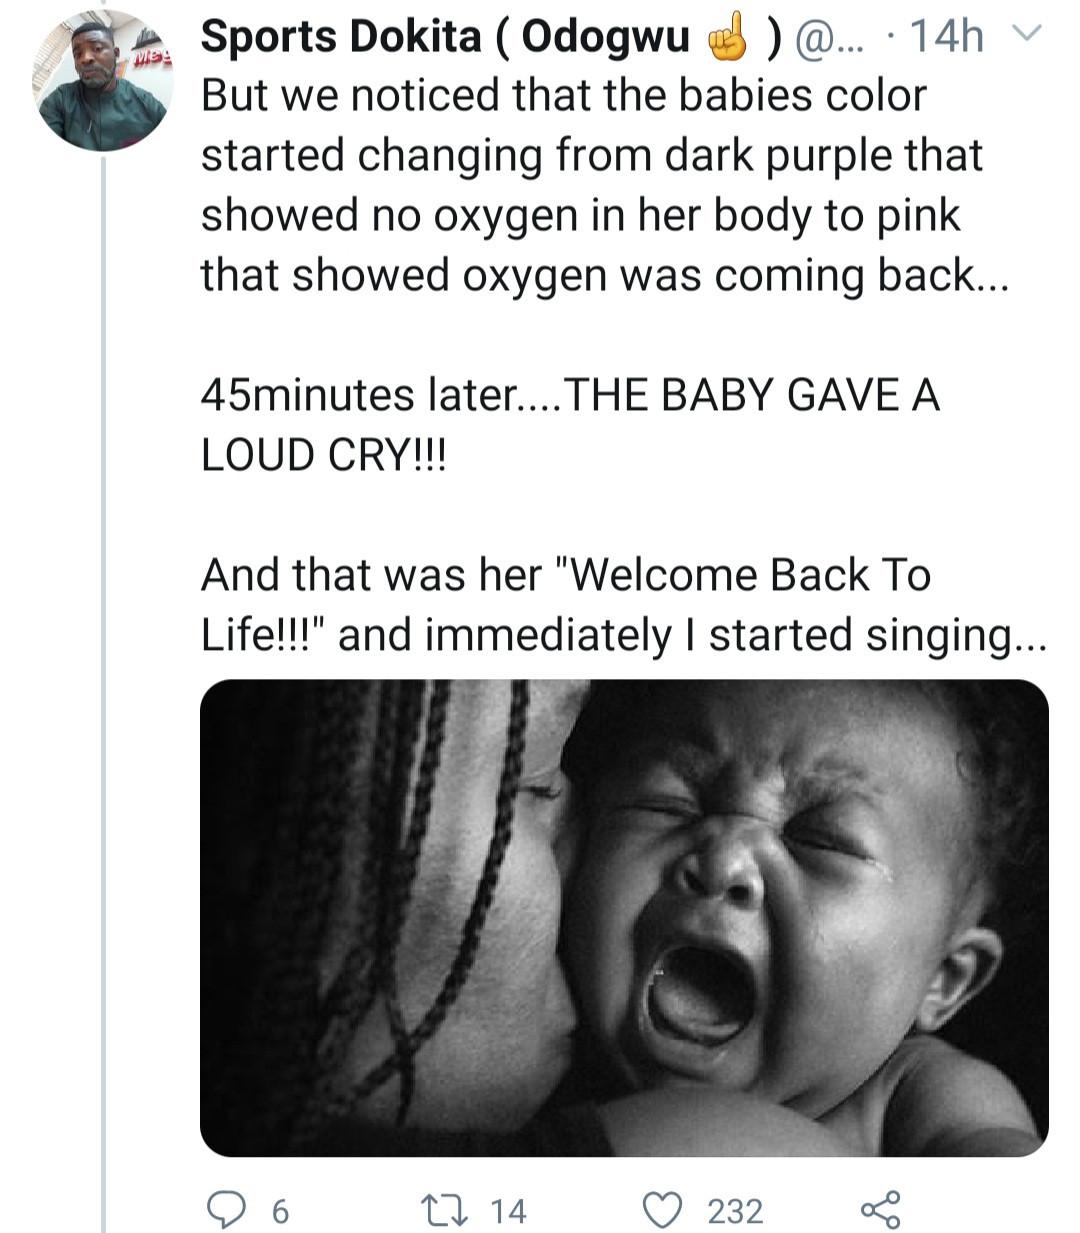Click the pointing finger emoji in the name
The image size is (1080, 1233).
click(x=727, y=38)
